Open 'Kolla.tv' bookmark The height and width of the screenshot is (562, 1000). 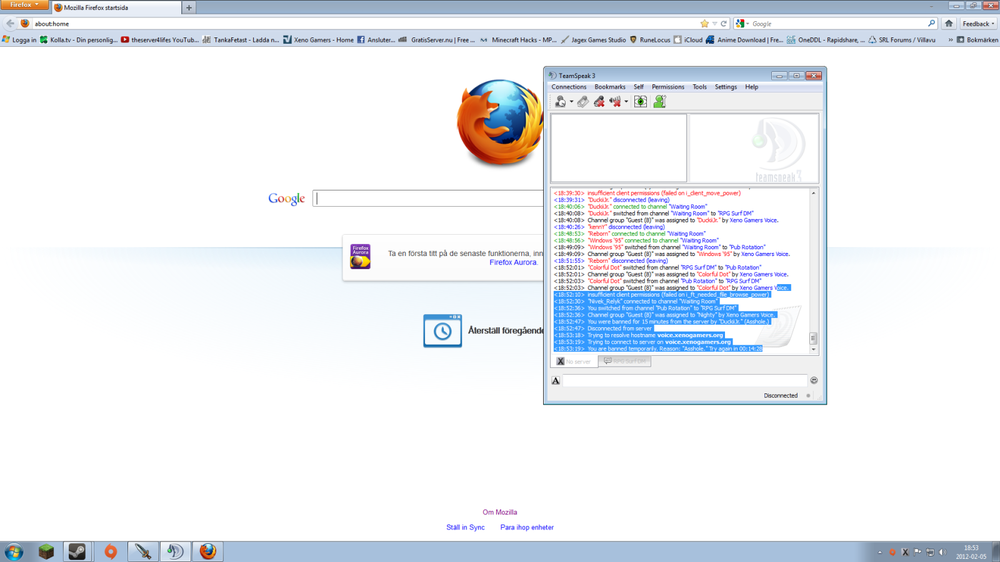[78, 40]
